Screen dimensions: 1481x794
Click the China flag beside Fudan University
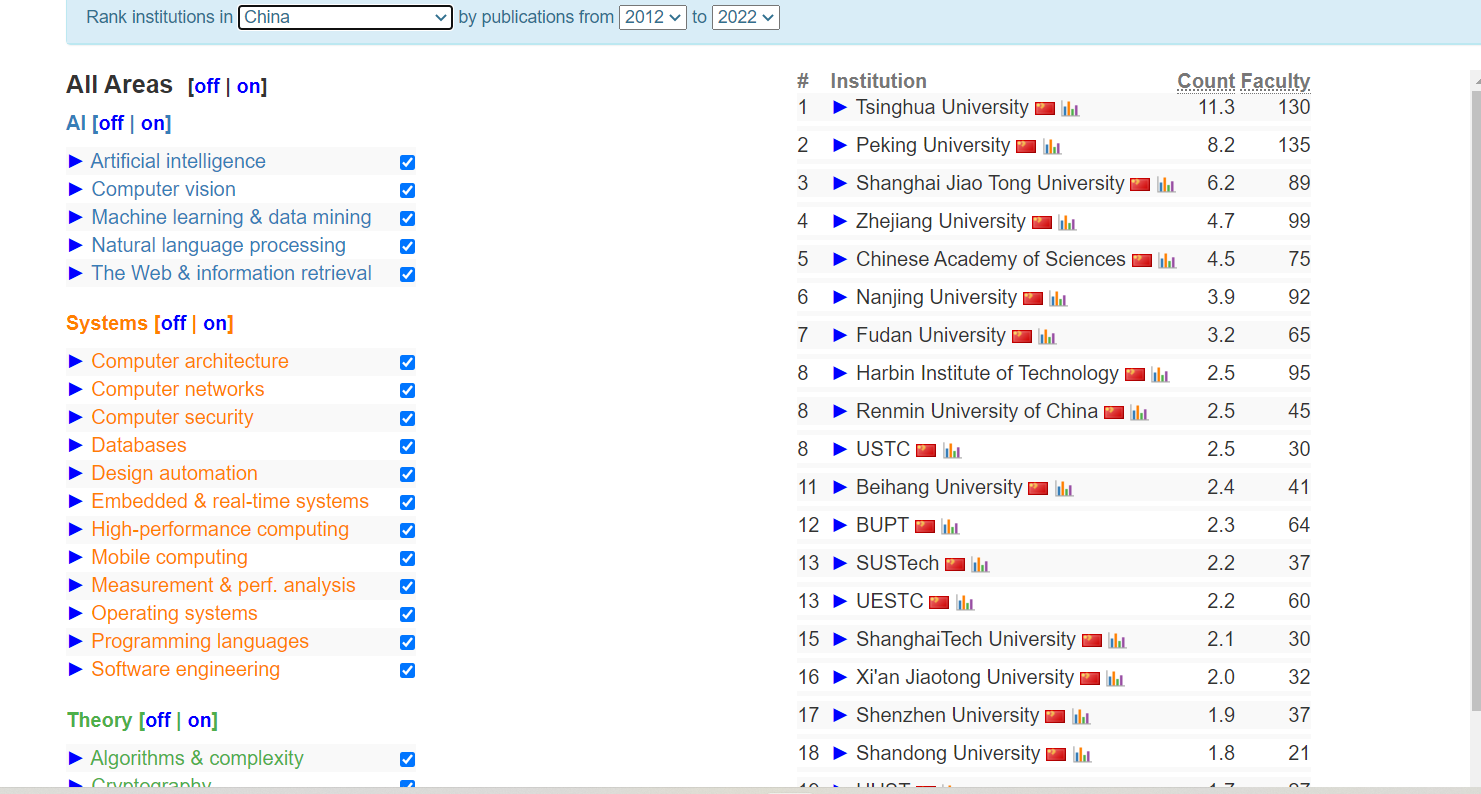point(1021,337)
